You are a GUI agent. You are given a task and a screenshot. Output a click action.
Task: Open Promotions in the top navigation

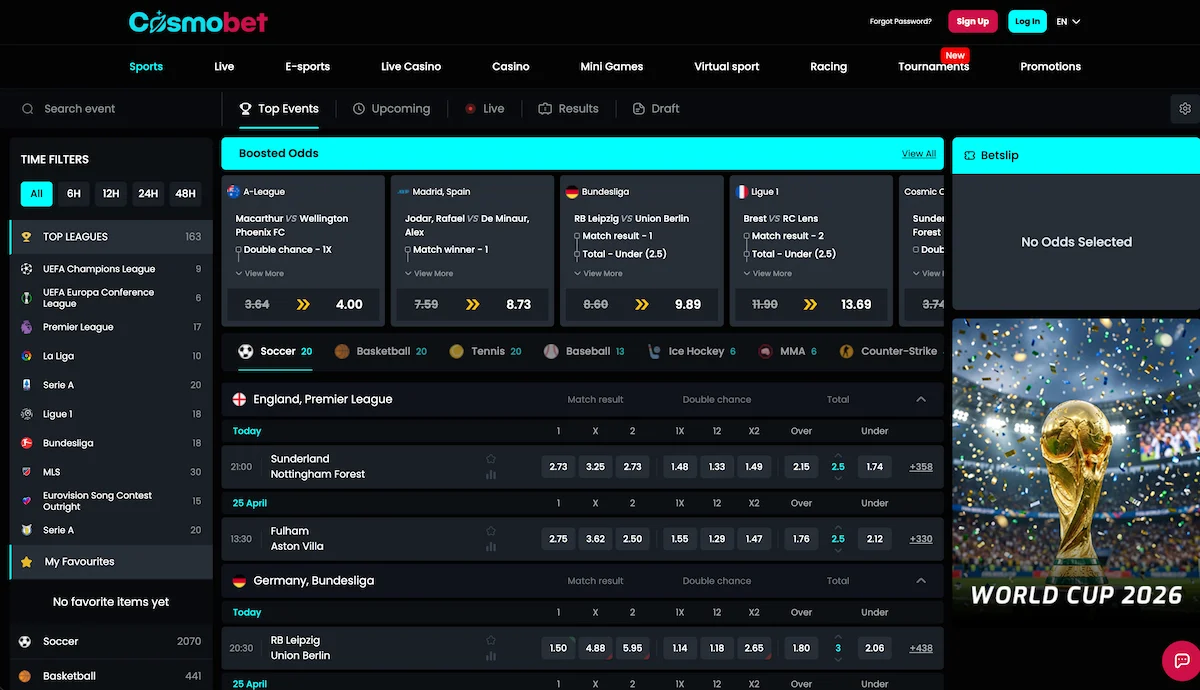click(x=1050, y=66)
